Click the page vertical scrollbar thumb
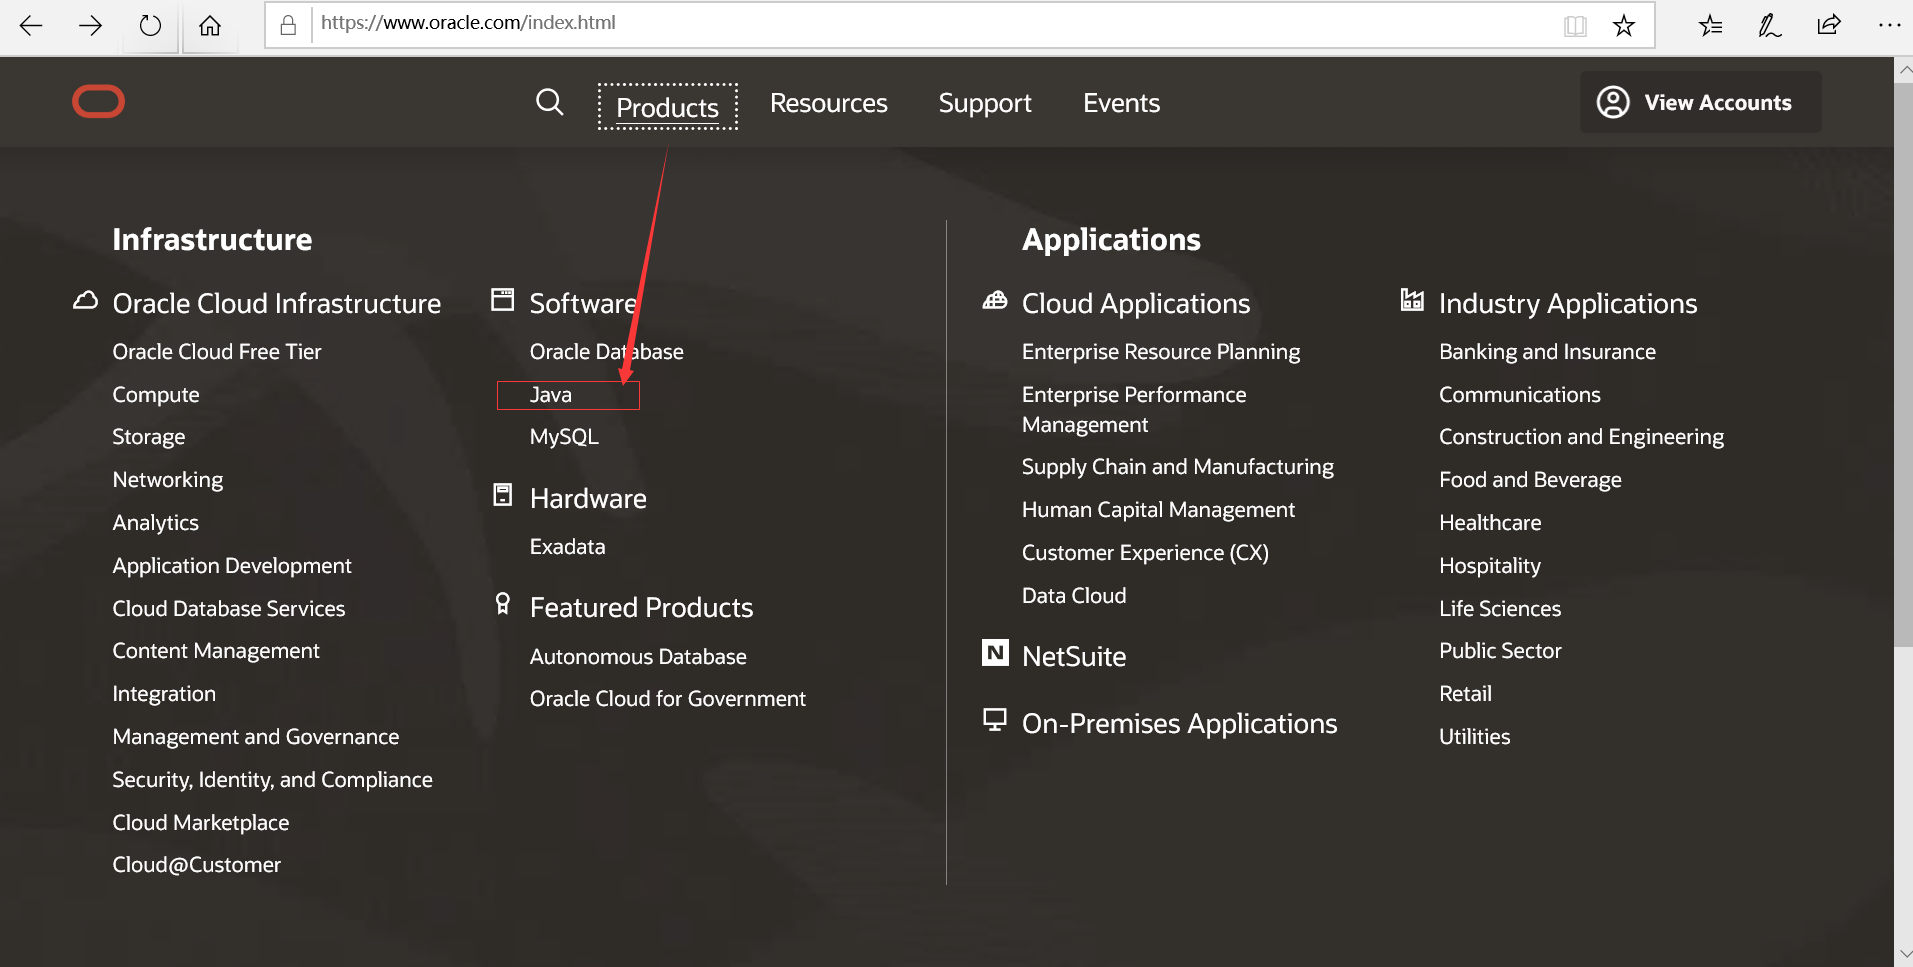The image size is (1913, 967). coord(1903,365)
